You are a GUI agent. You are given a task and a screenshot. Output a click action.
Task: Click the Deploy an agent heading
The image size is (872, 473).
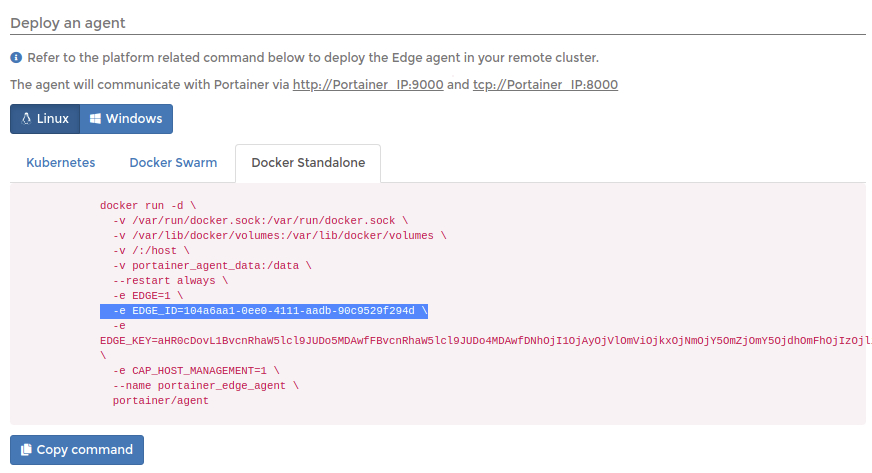click(68, 23)
